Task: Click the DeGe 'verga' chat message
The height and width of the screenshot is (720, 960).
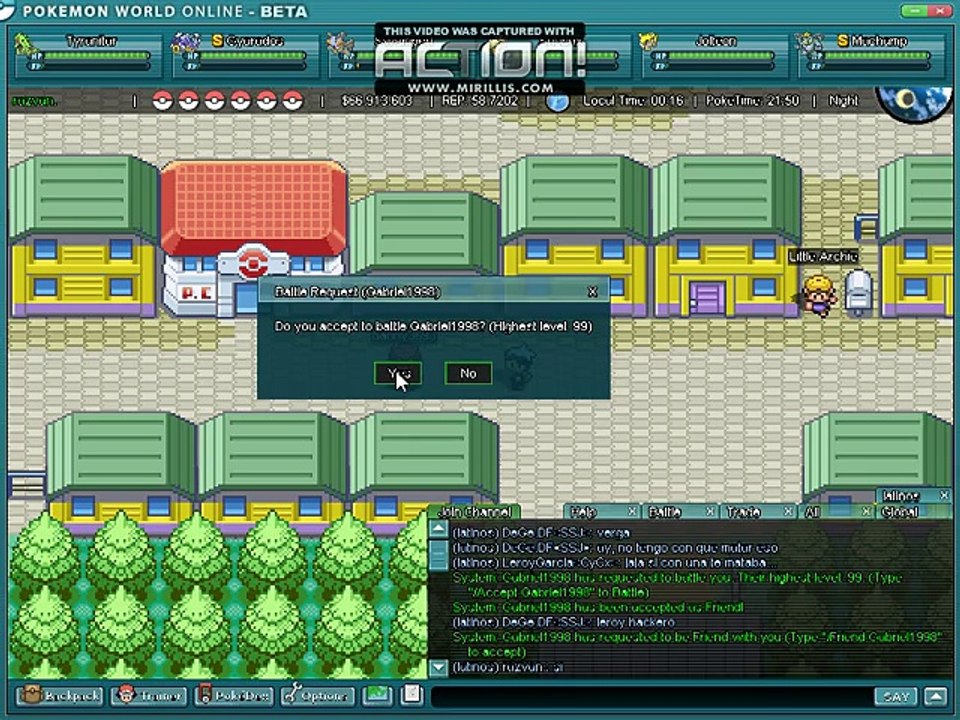Action: (541, 533)
